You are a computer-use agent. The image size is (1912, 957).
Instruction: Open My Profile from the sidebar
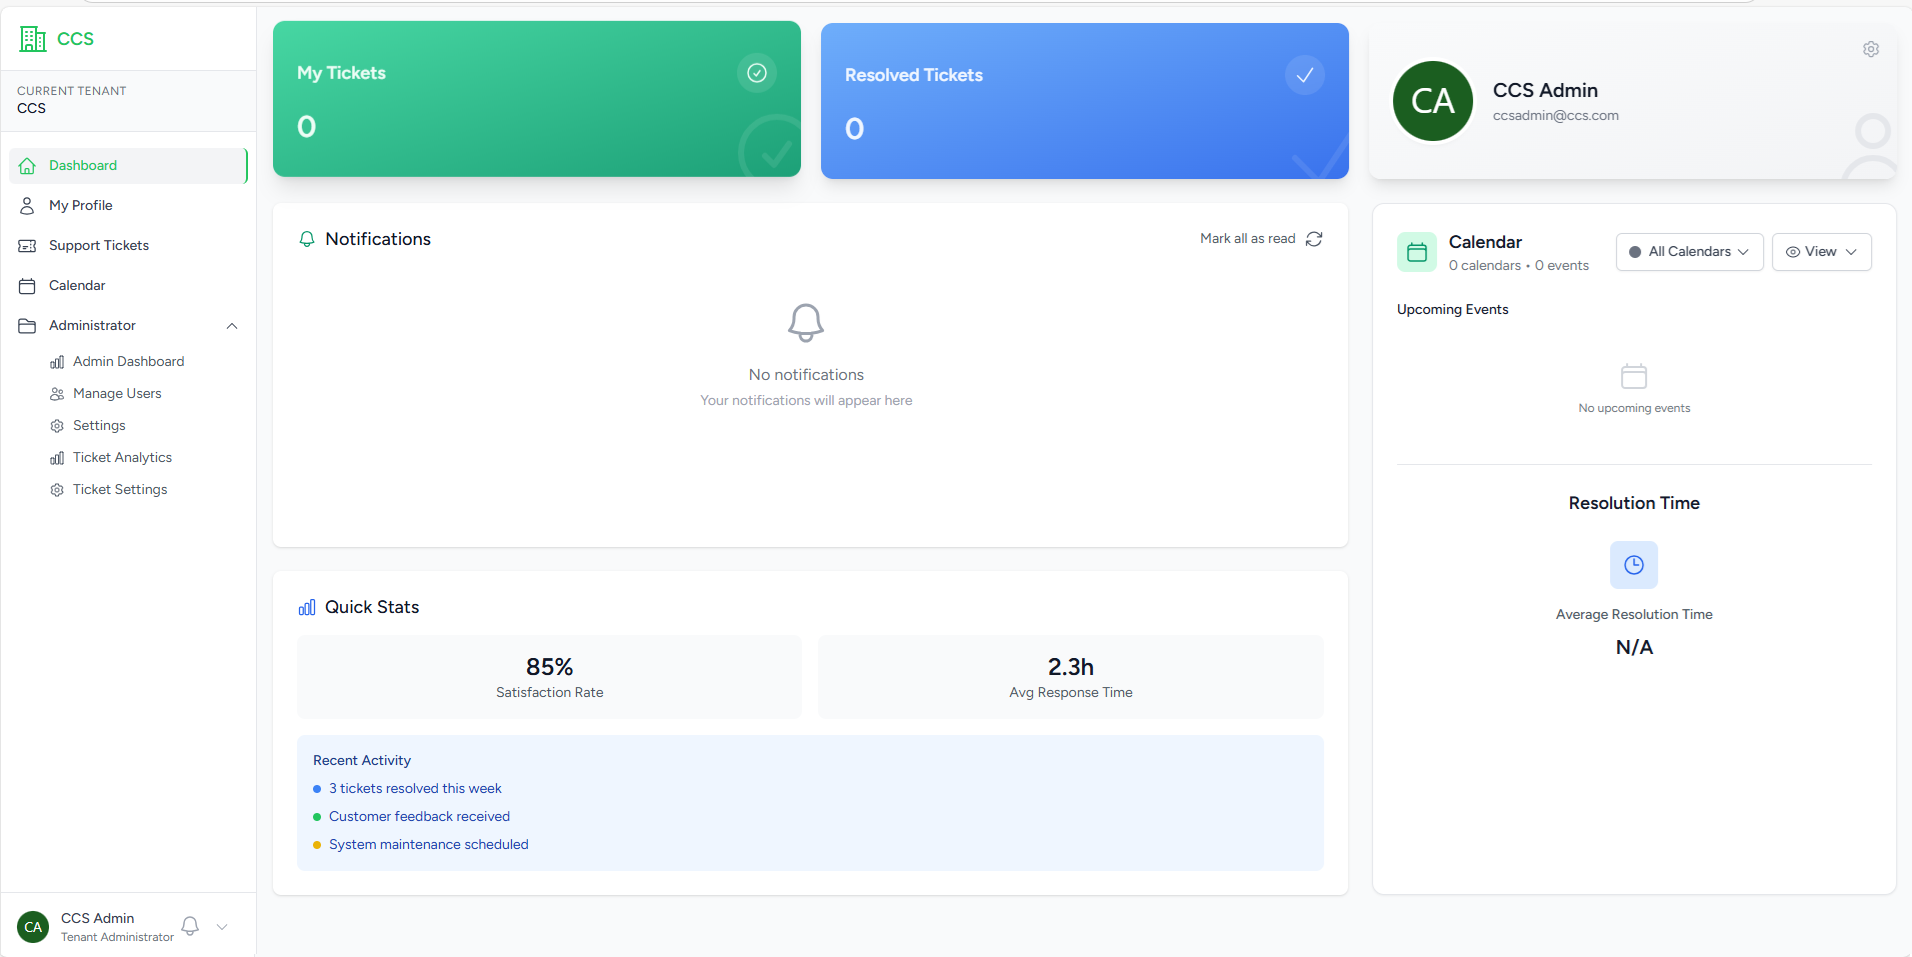pos(80,205)
